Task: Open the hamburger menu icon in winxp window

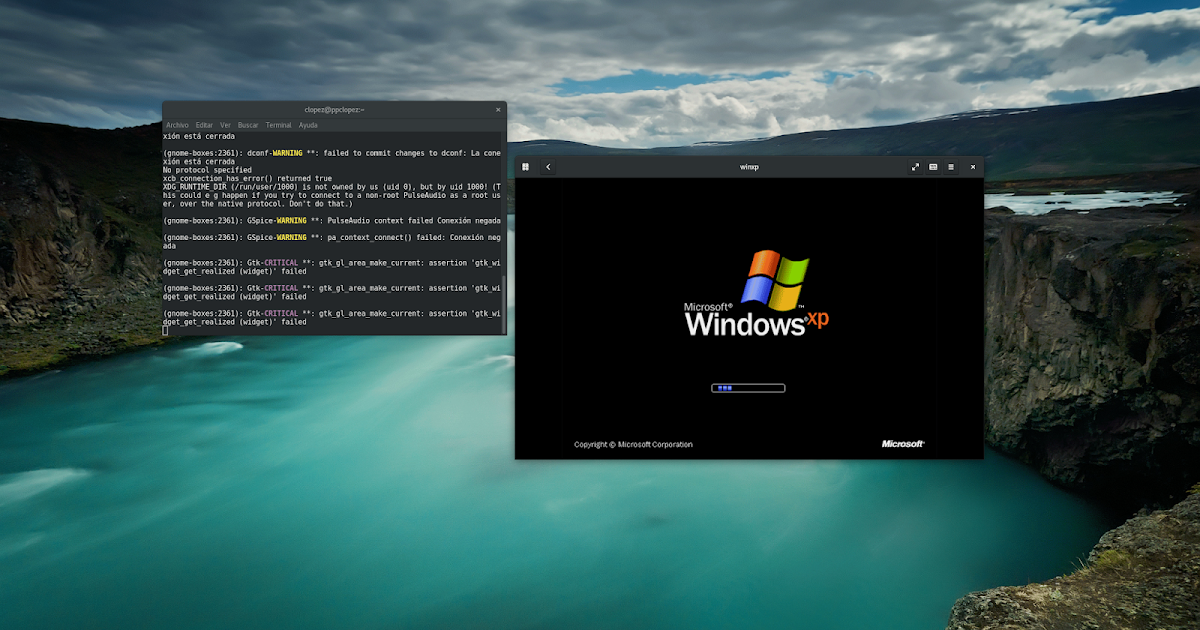Action: (951, 167)
